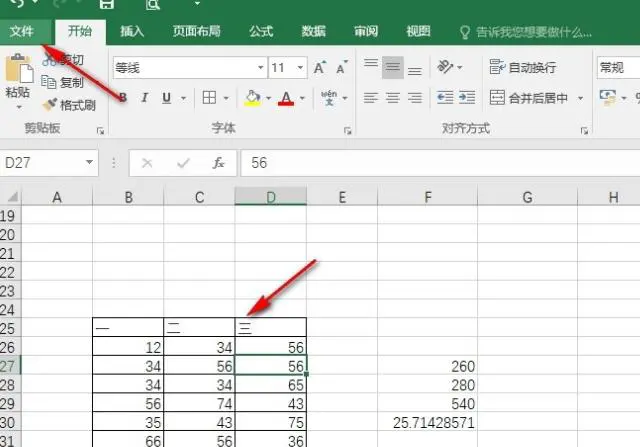Open the Clipboard (剪贴板) pane launcher
Screen dimensions: 640x447
coord(100,131)
